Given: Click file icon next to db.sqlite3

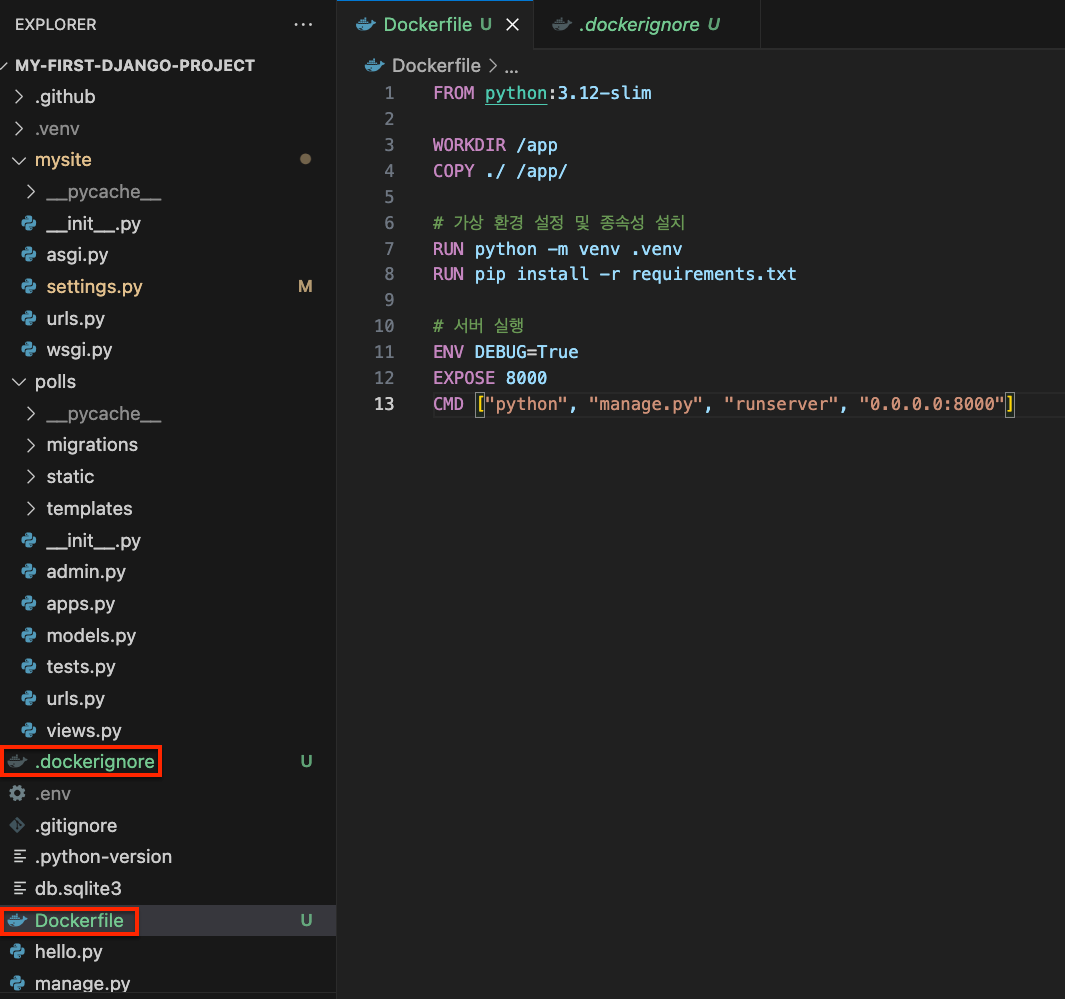Looking at the screenshot, I should coord(20,888).
